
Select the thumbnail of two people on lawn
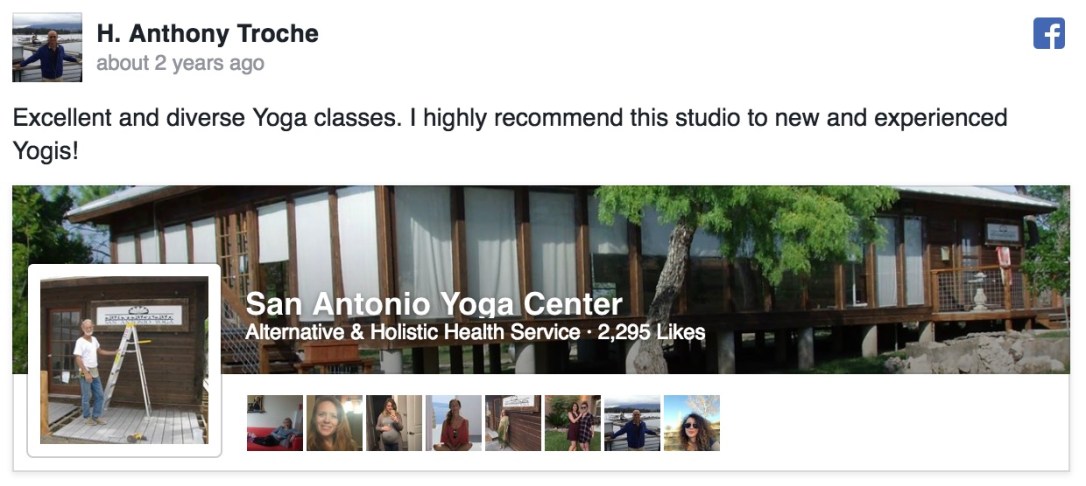pyautogui.click(x=573, y=423)
